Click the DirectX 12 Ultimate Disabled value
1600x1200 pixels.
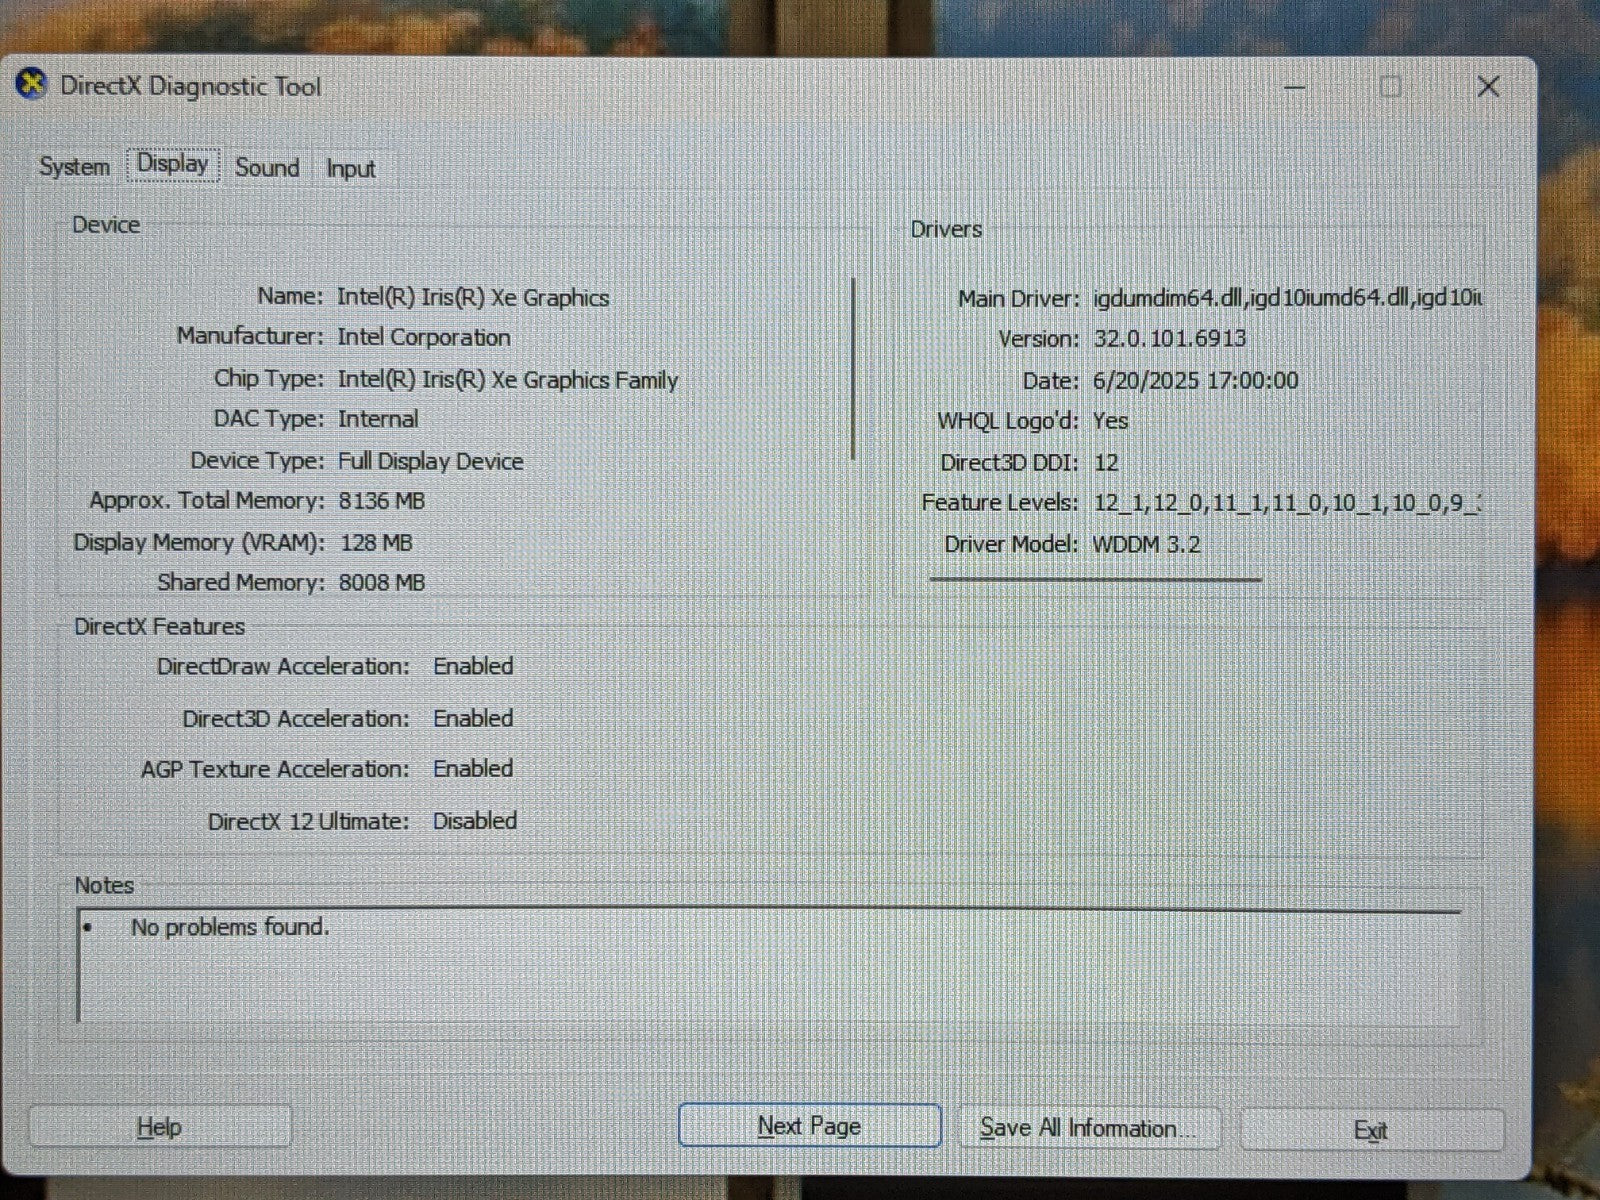point(474,821)
